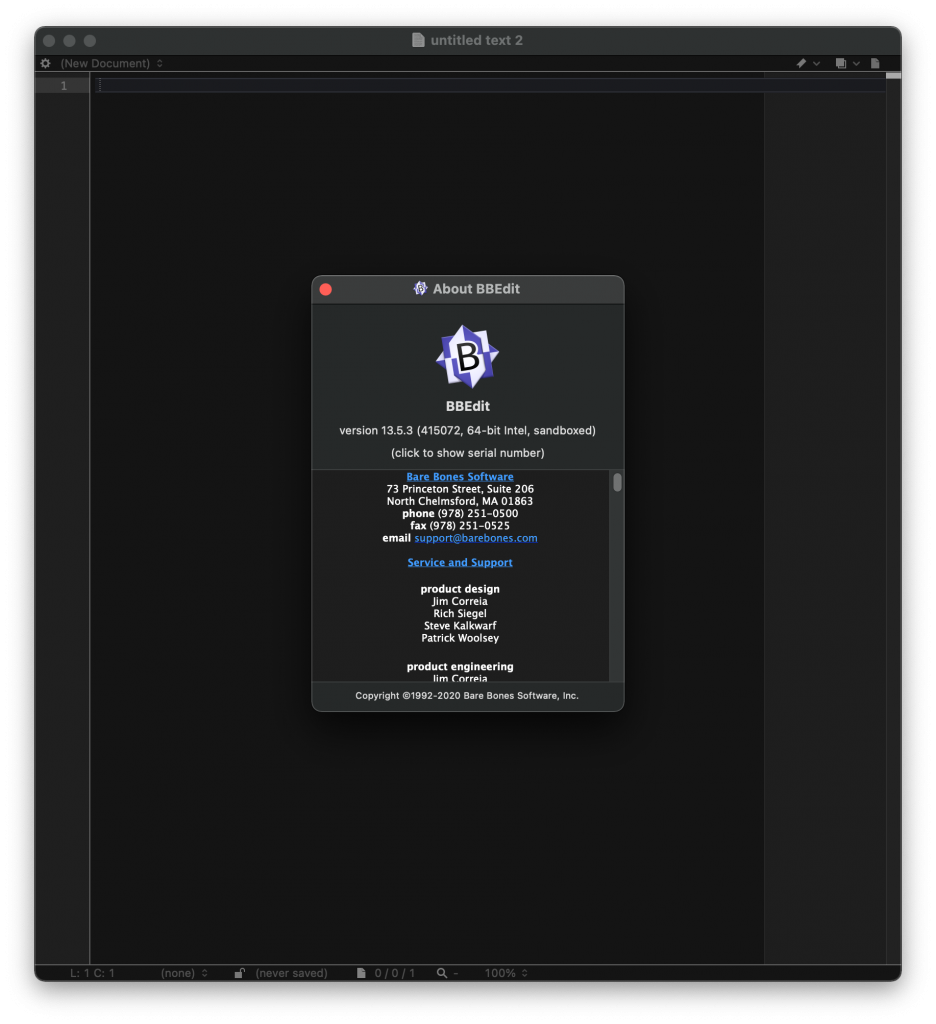Click the "About BBEdit" dialog title
This screenshot has height=1024, width=936.
pos(476,289)
